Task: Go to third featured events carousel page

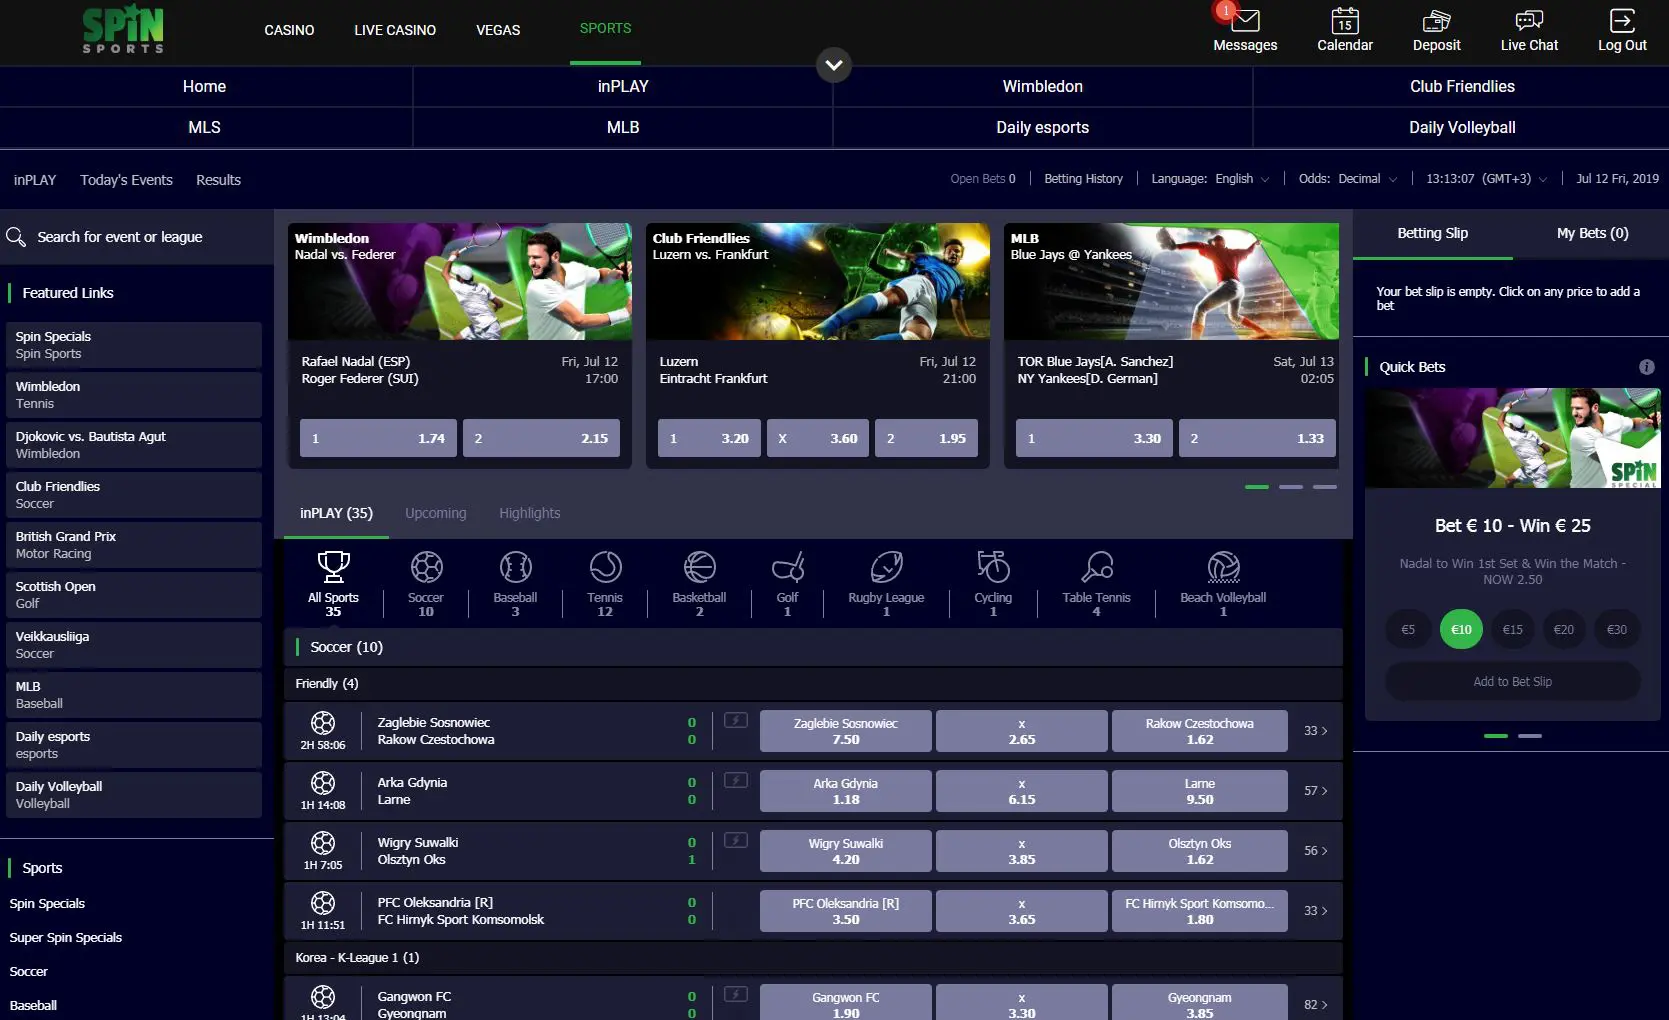Action: coord(1324,487)
